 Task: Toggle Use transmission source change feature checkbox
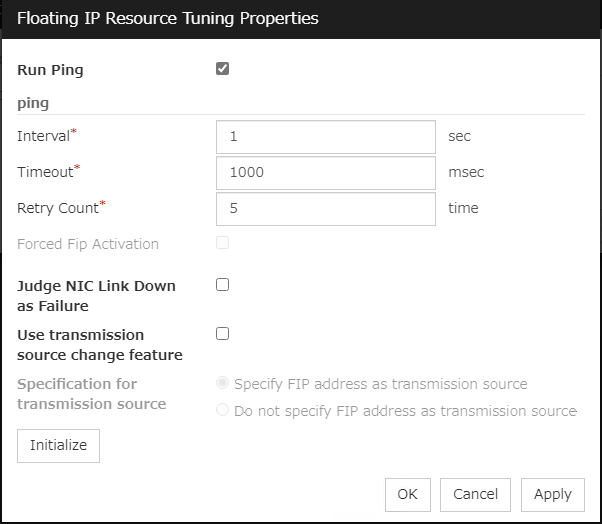(x=222, y=334)
